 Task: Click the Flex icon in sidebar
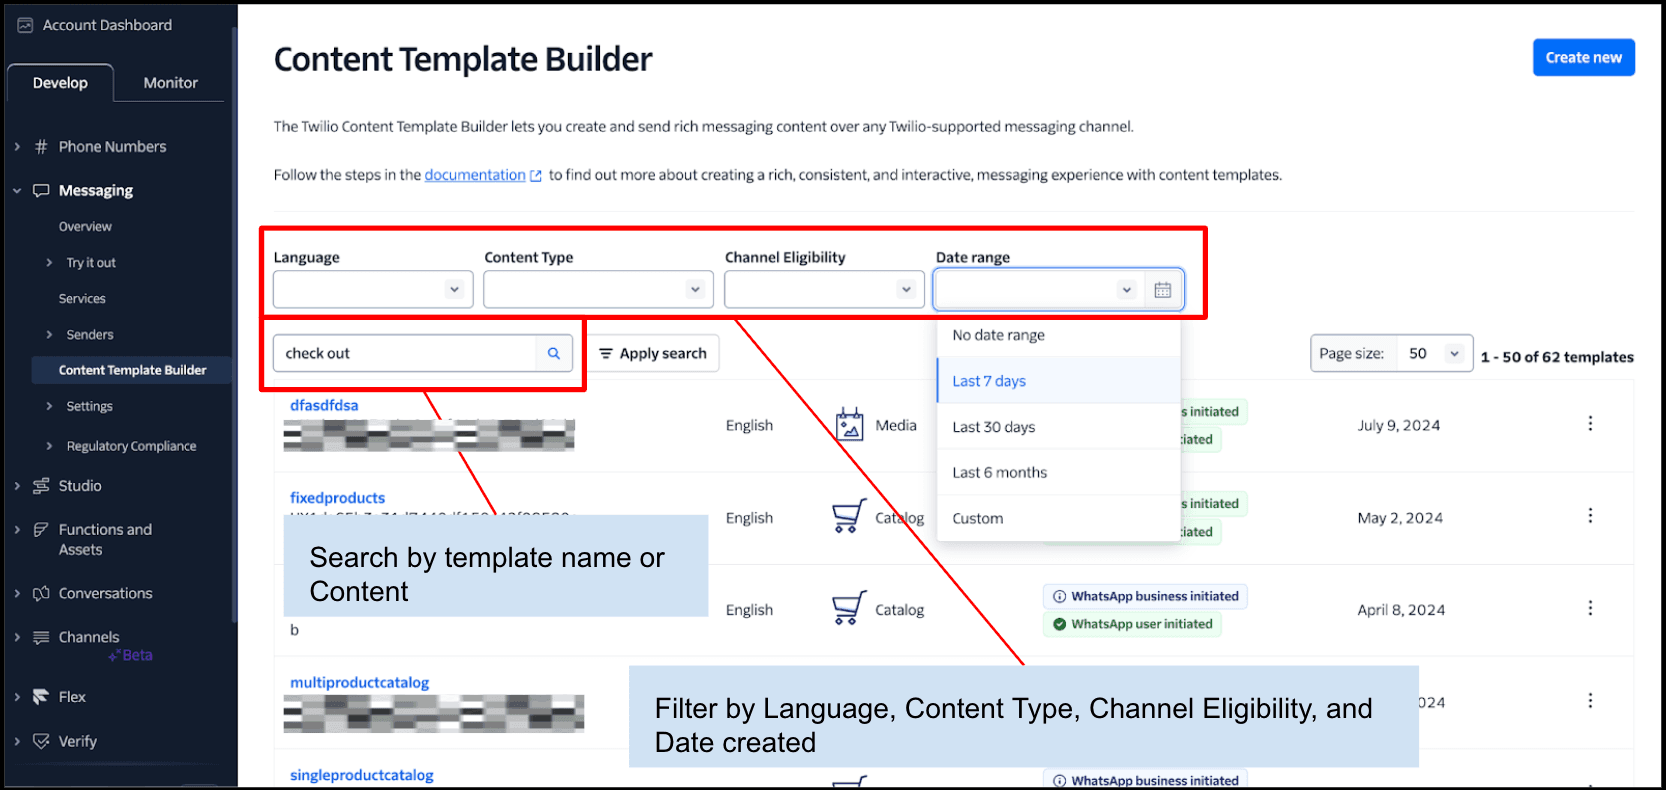(41, 697)
